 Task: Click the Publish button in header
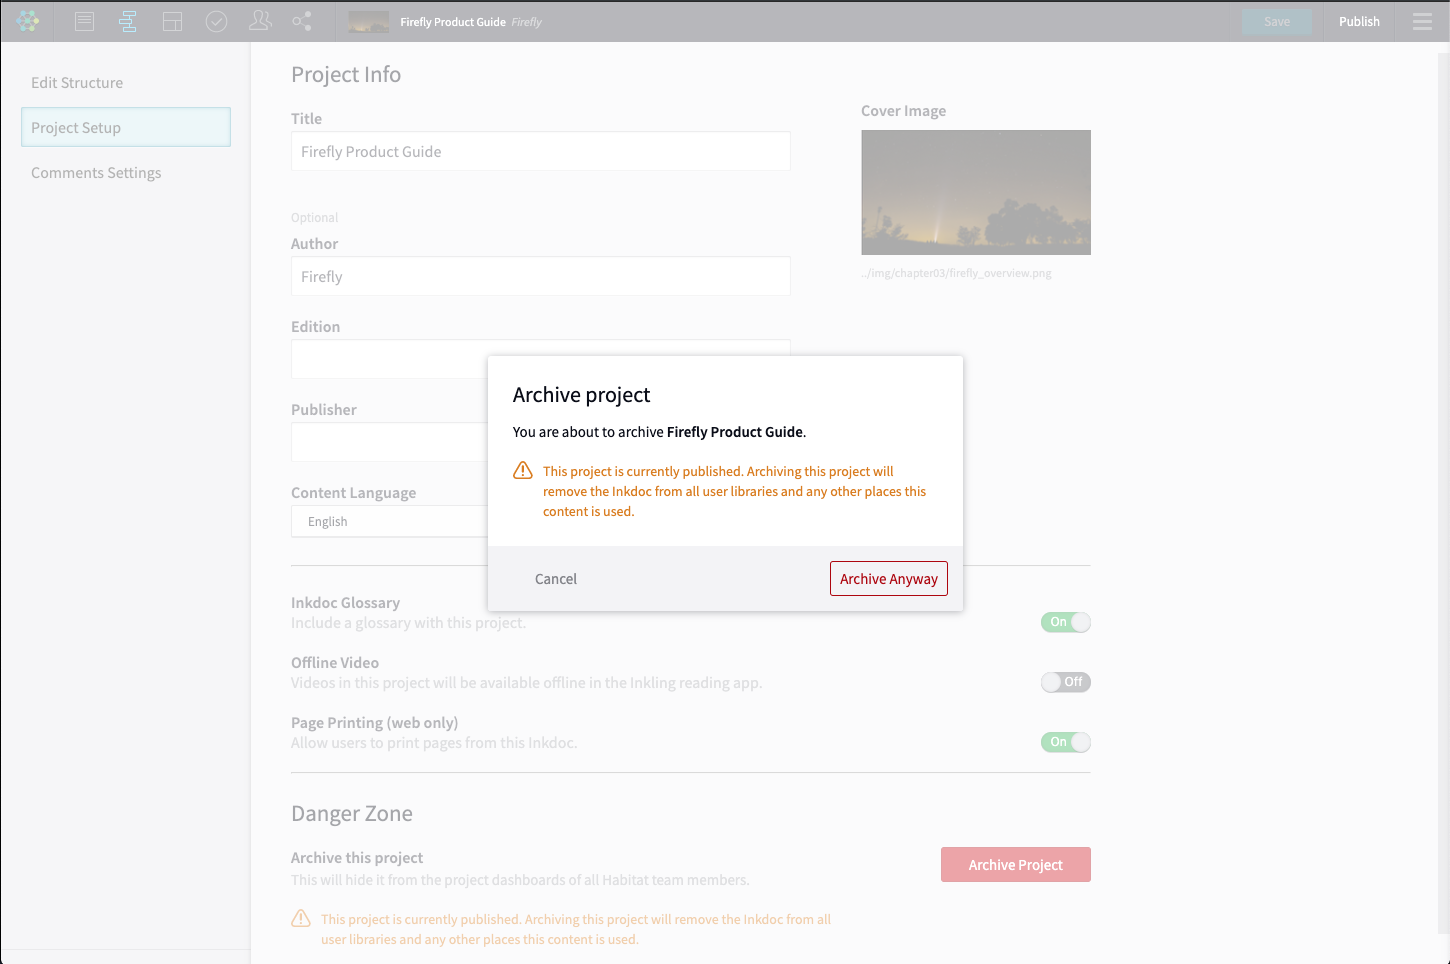point(1359,21)
